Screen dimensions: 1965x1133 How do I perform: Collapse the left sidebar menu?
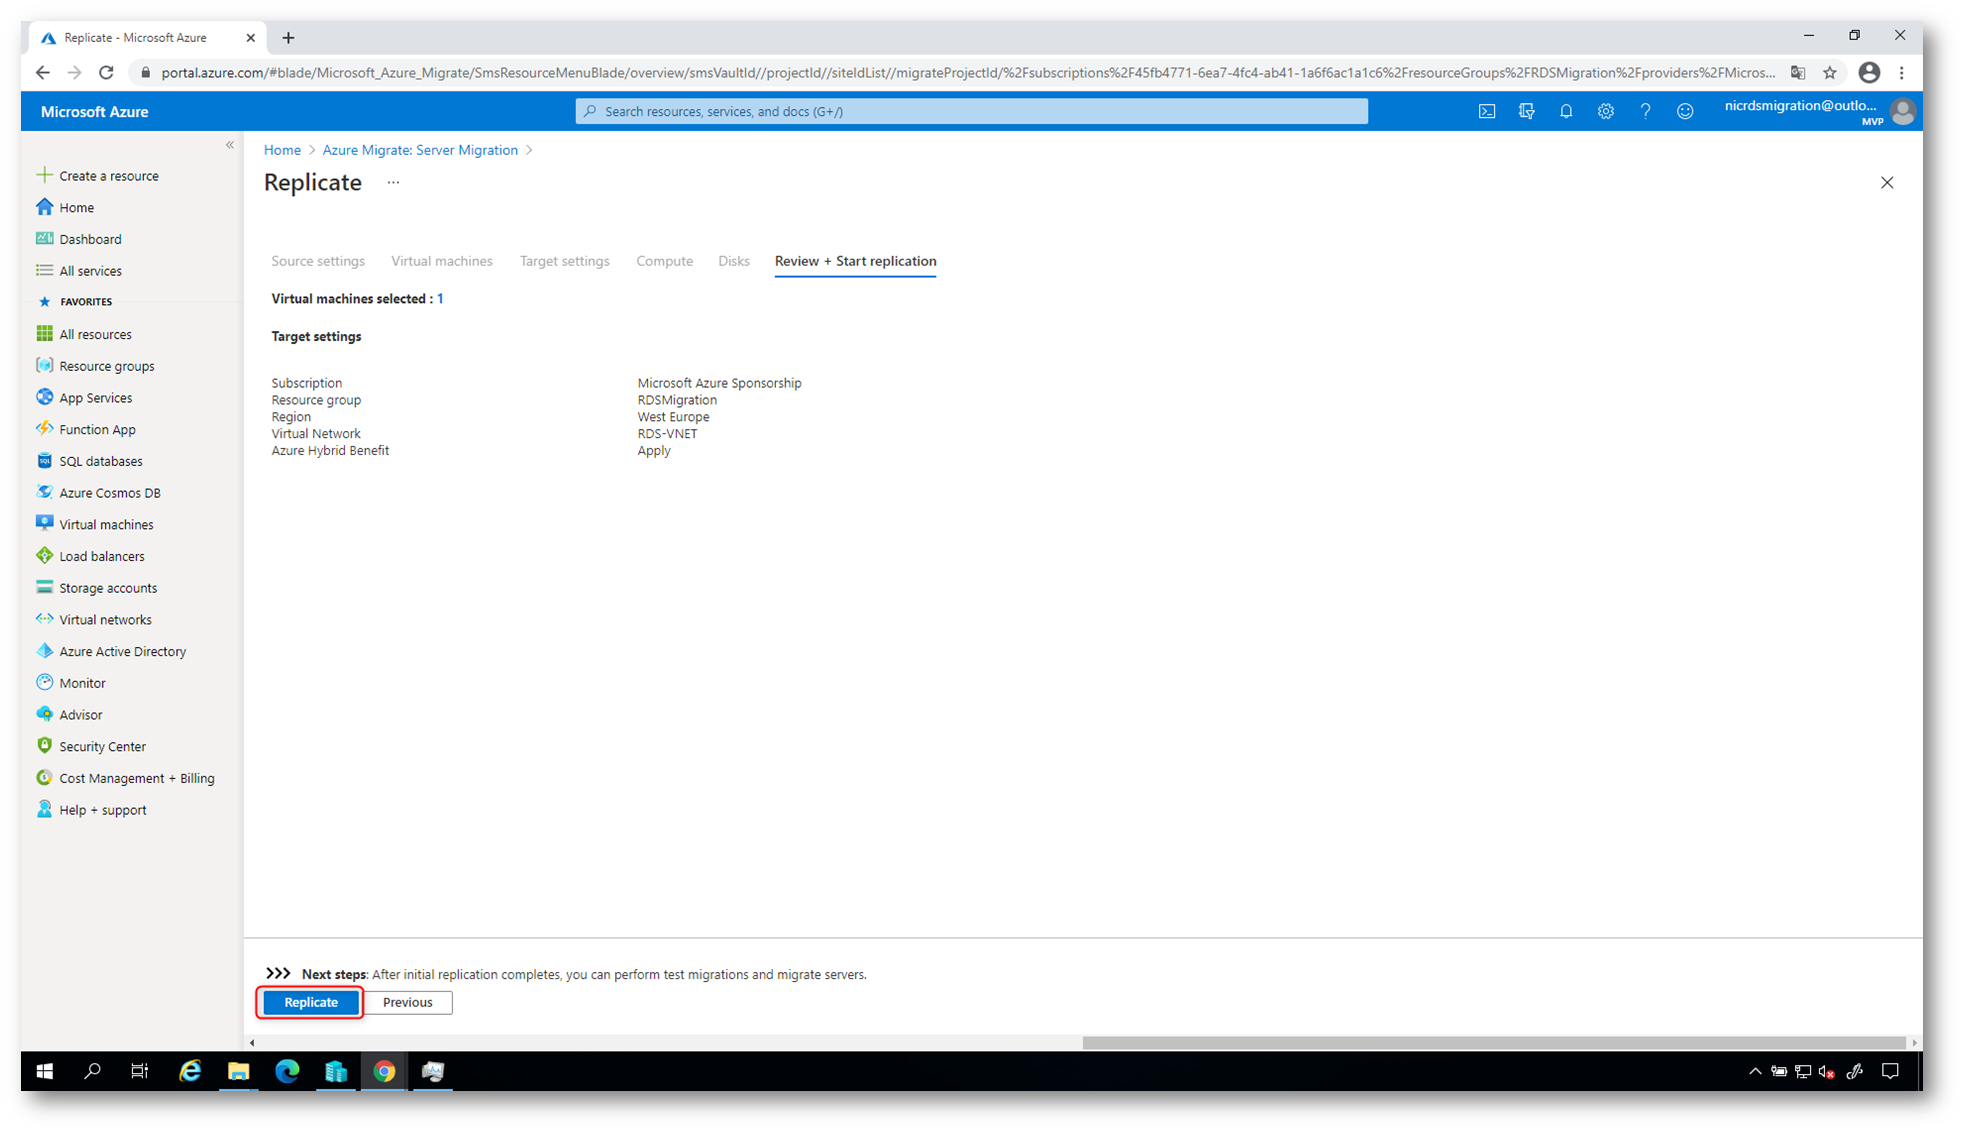[x=230, y=145]
